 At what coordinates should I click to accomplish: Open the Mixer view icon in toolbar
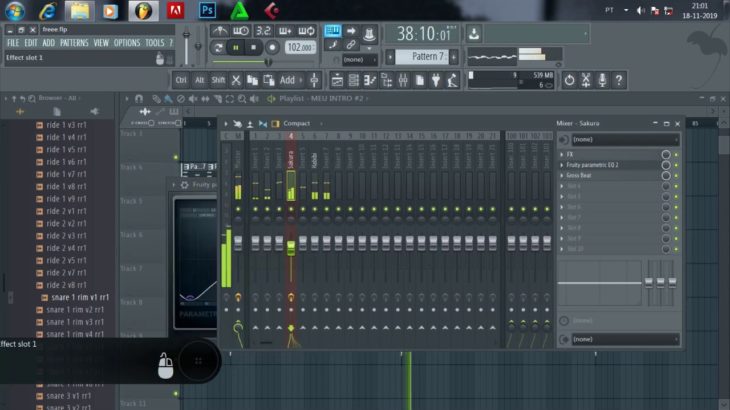tap(403, 81)
